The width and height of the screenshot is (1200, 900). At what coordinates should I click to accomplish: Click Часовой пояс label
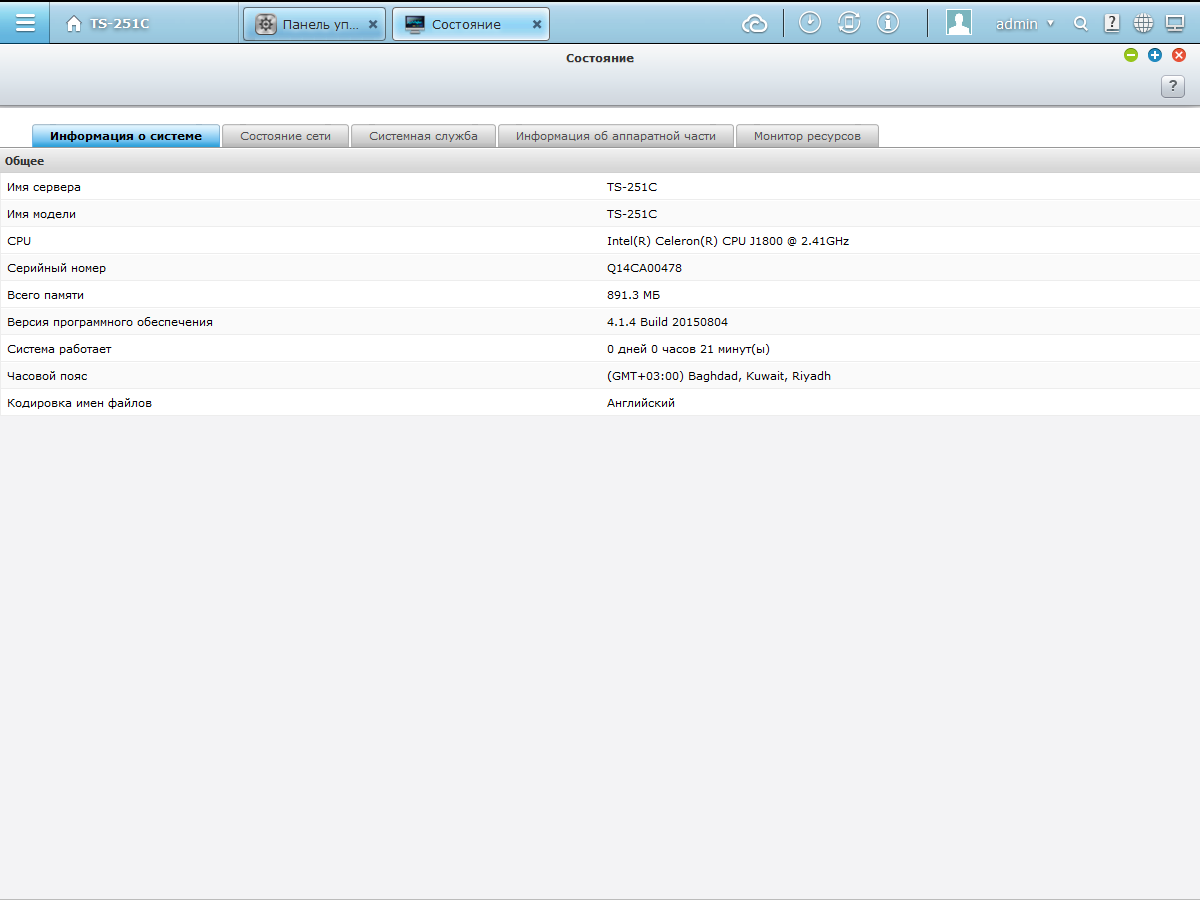tap(47, 376)
